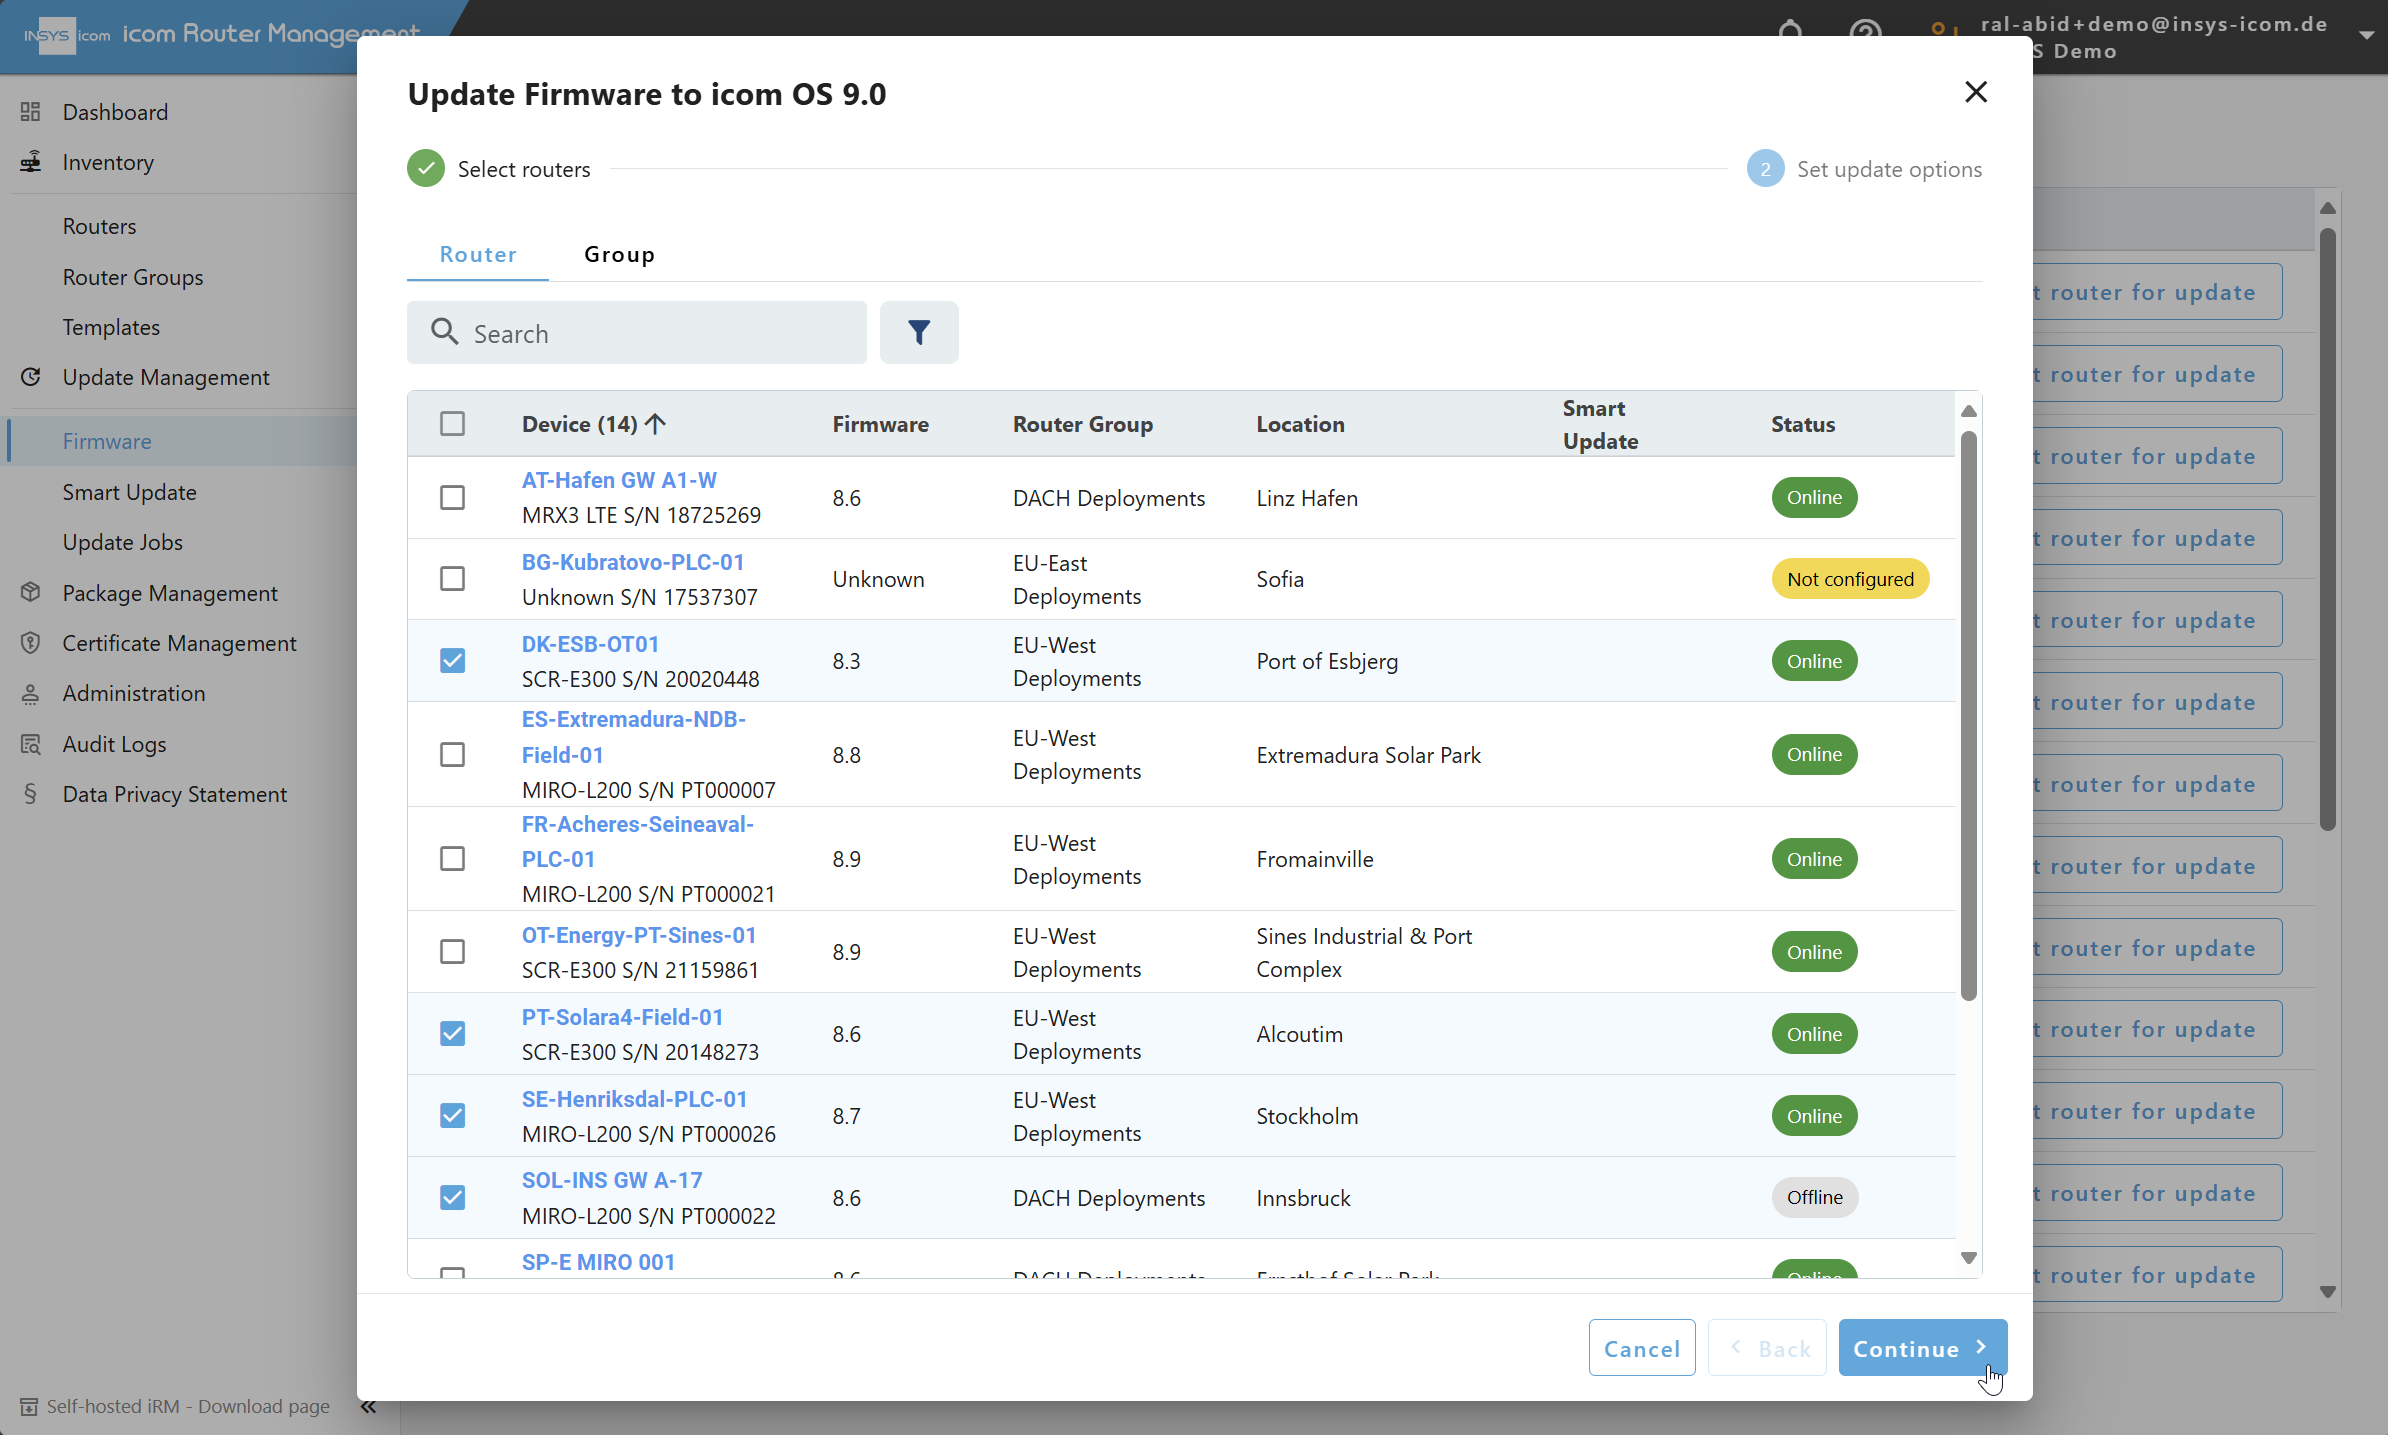
Task: Click the Smart Update column header
Action: pyautogui.click(x=1600, y=424)
